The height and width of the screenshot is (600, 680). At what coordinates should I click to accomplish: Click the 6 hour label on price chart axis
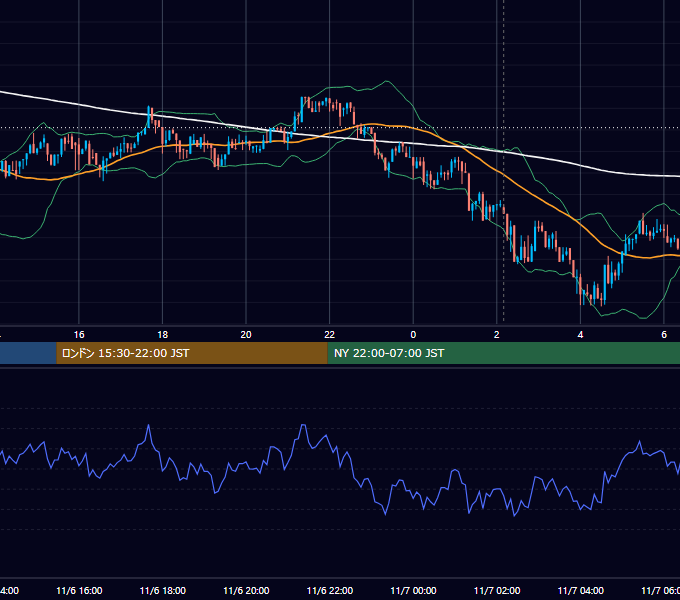click(x=664, y=335)
